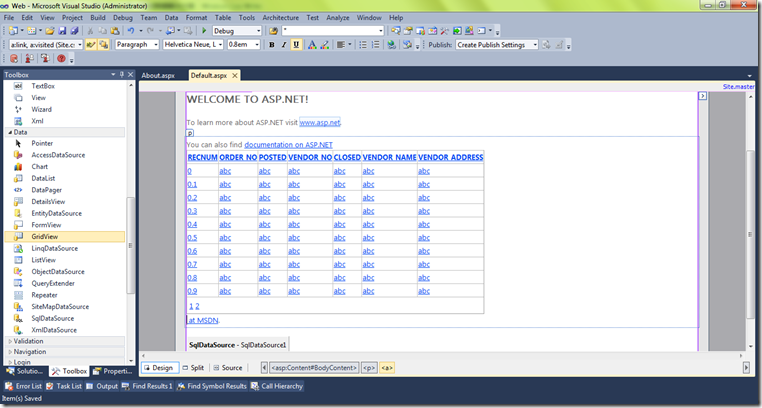Screen dimensions: 762x408
Task: Click the DataList icon in the Toolbox
Action: click(18, 178)
